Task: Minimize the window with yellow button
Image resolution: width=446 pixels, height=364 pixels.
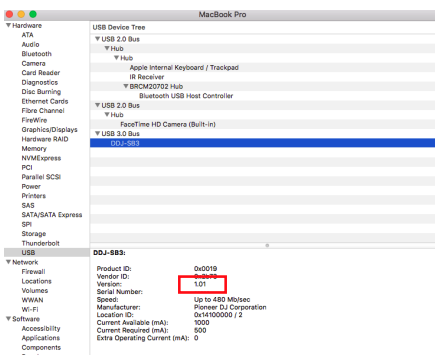Action: (x=21, y=14)
